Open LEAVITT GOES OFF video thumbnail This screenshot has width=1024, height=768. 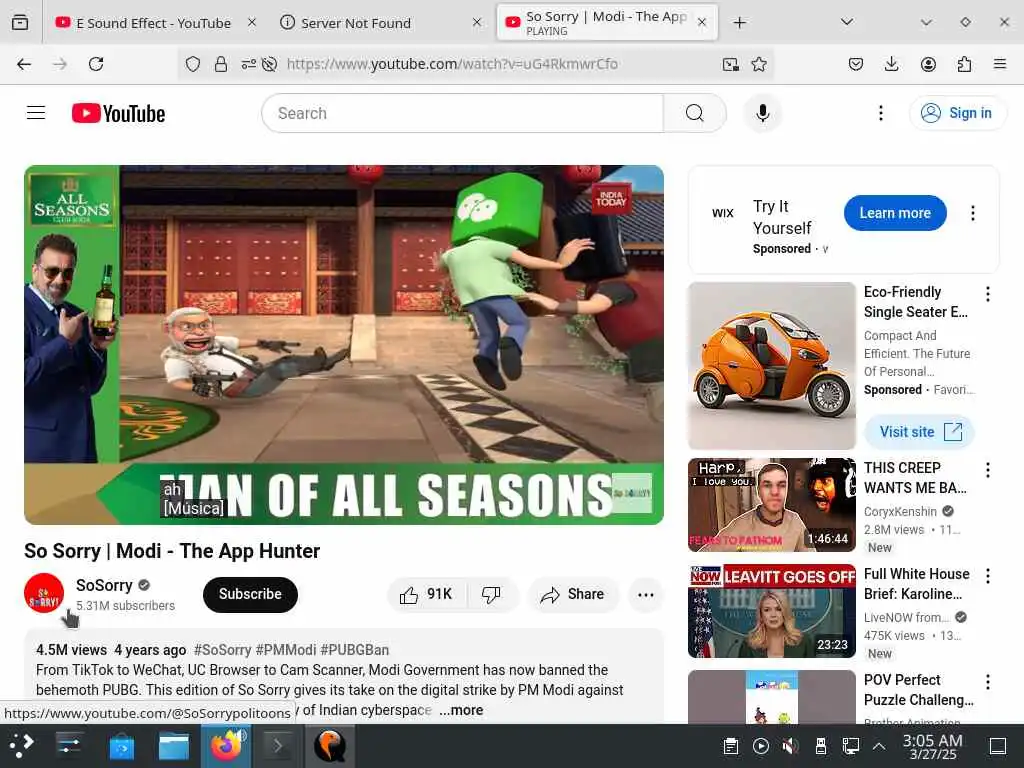pyautogui.click(x=771, y=611)
